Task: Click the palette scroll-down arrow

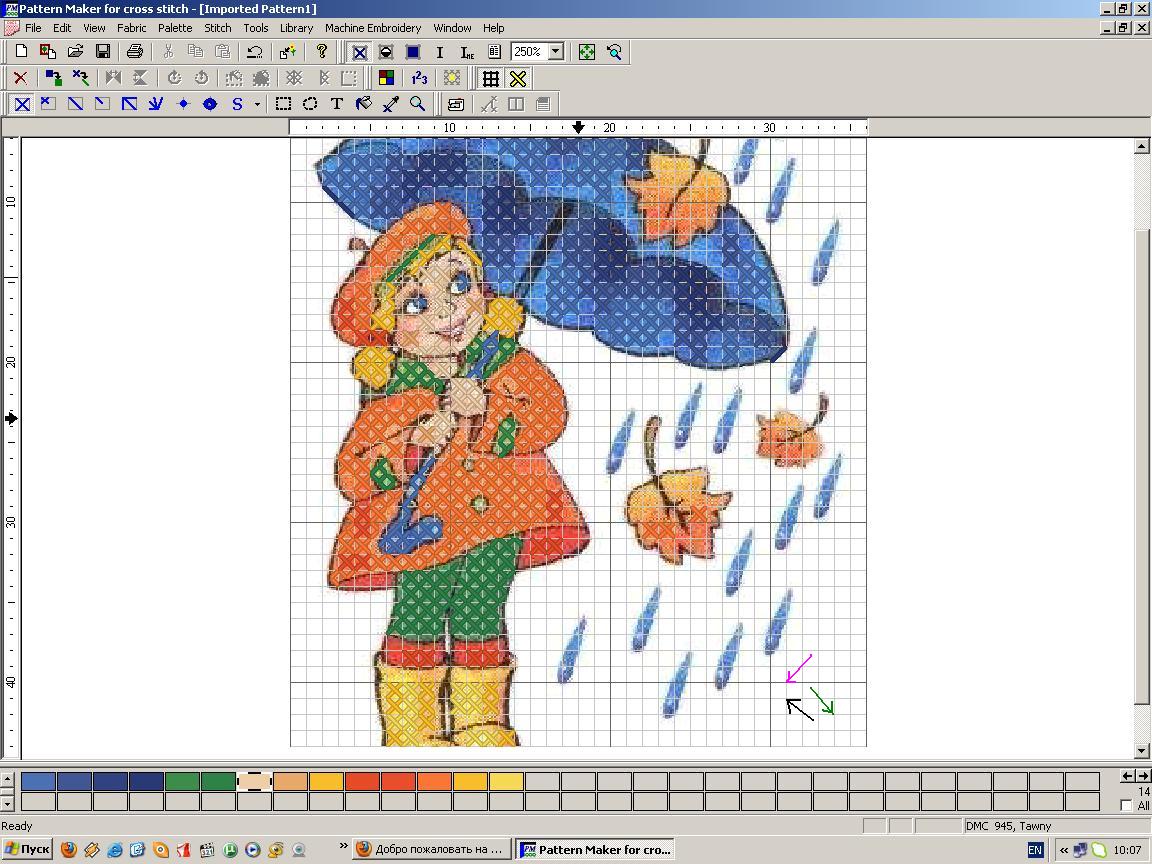Action: point(7,802)
